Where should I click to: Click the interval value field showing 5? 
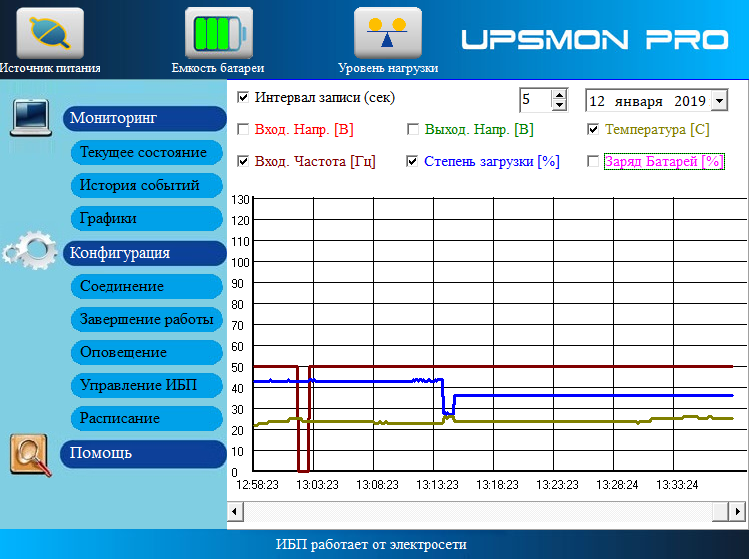pyautogui.click(x=535, y=100)
